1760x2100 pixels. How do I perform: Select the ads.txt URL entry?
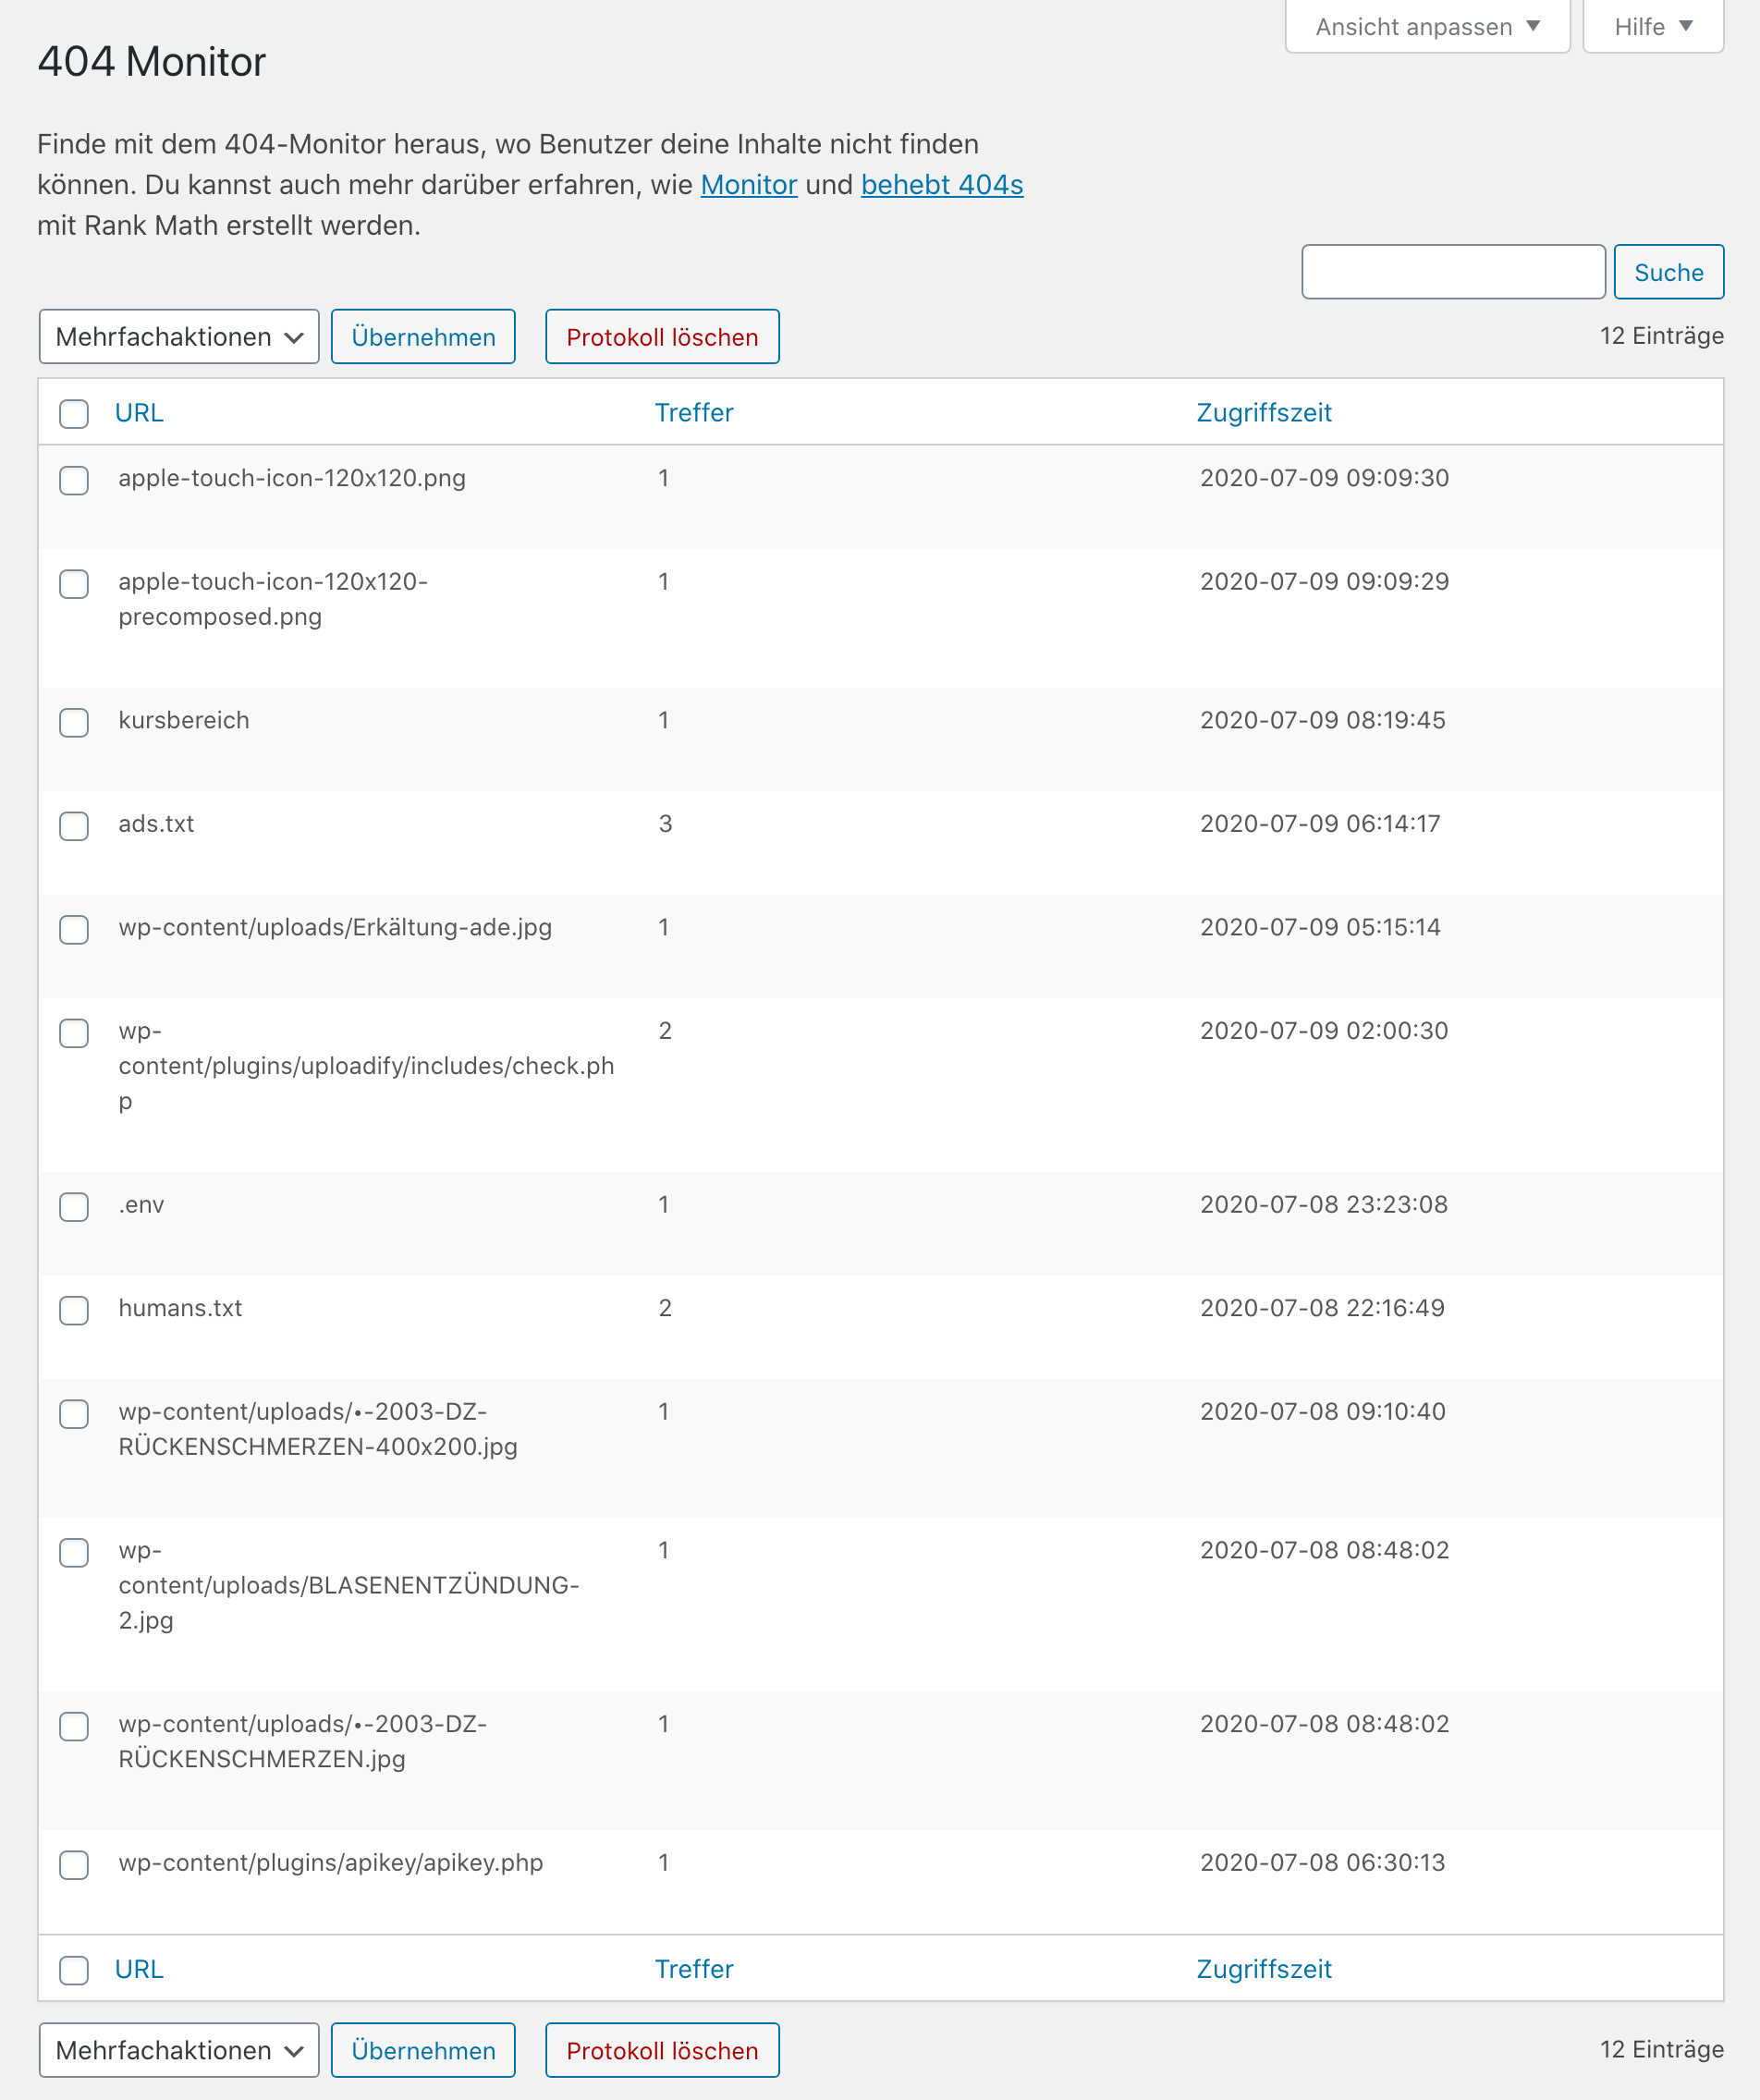coord(156,824)
